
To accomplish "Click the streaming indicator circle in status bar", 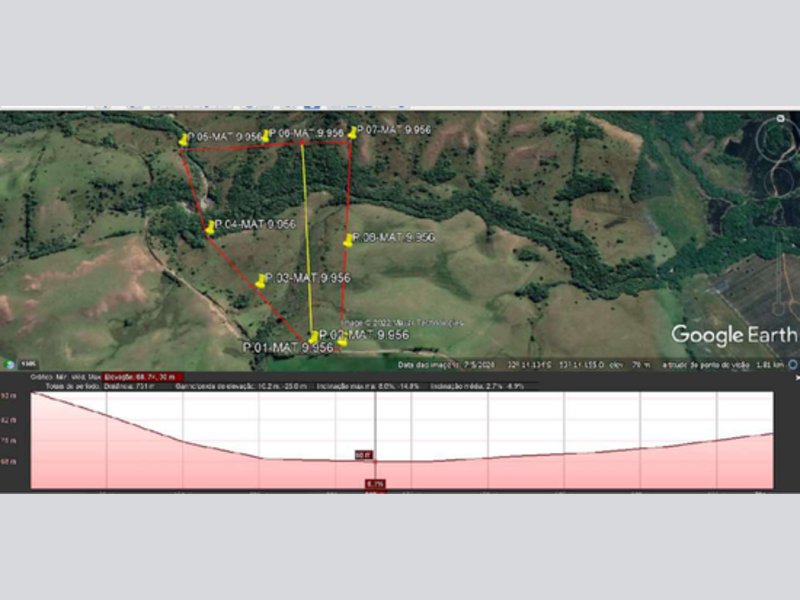I will click(793, 364).
